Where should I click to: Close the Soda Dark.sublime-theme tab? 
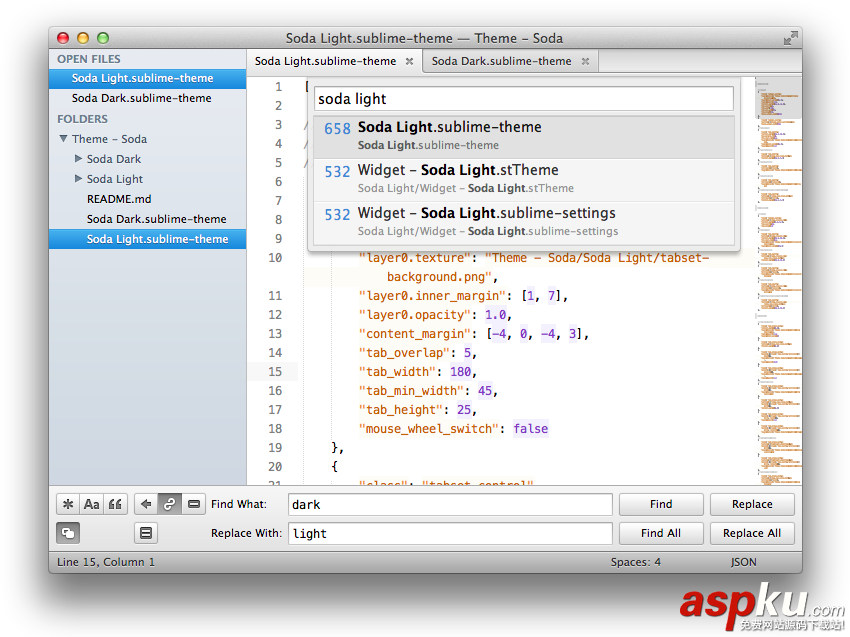pos(585,61)
